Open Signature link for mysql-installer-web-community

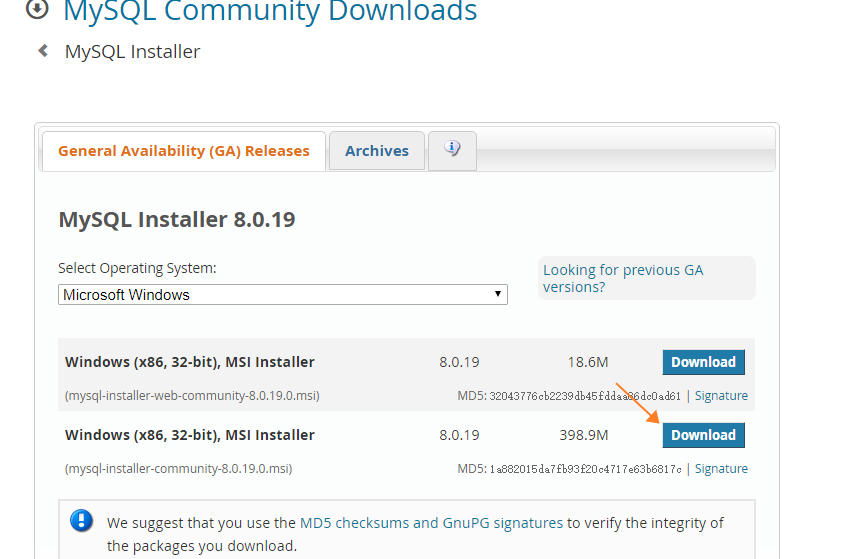[x=721, y=396]
